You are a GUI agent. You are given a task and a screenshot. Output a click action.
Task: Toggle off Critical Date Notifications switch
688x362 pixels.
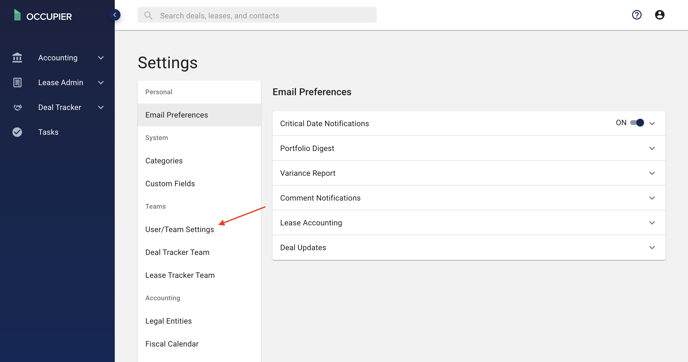pyautogui.click(x=637, y=123)
